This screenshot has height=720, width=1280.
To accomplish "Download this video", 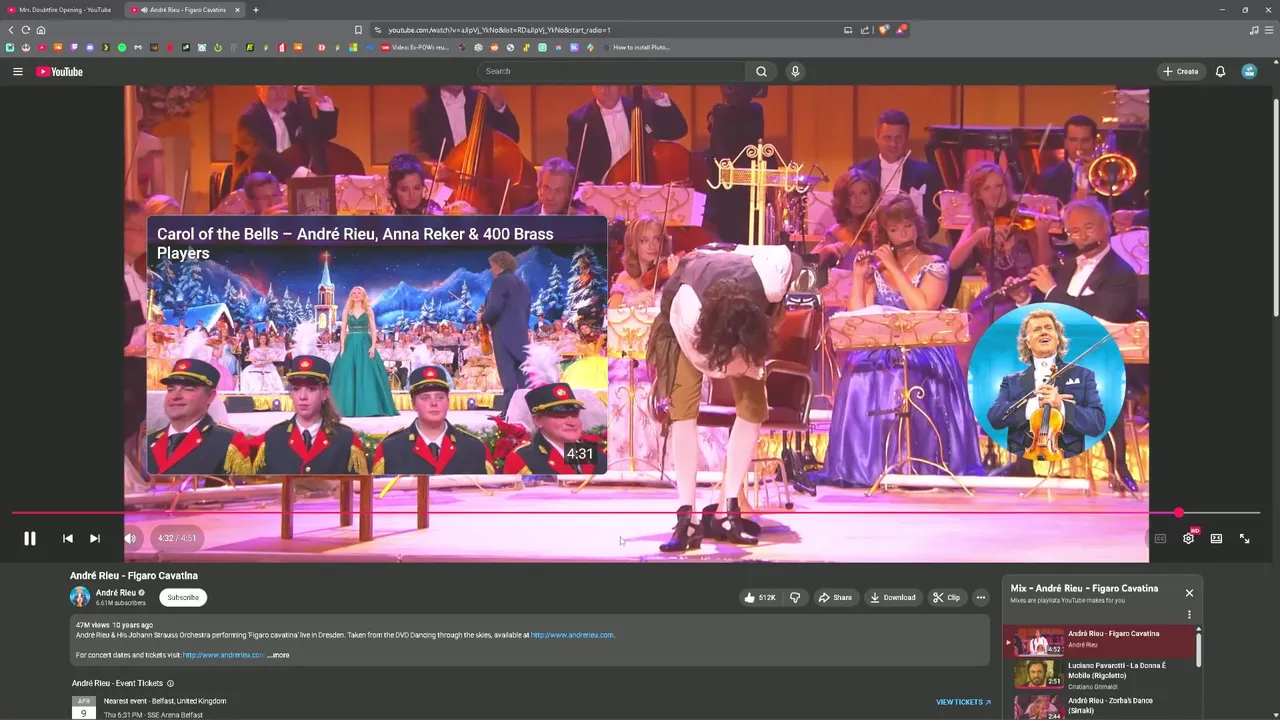I will click(893, 597).
